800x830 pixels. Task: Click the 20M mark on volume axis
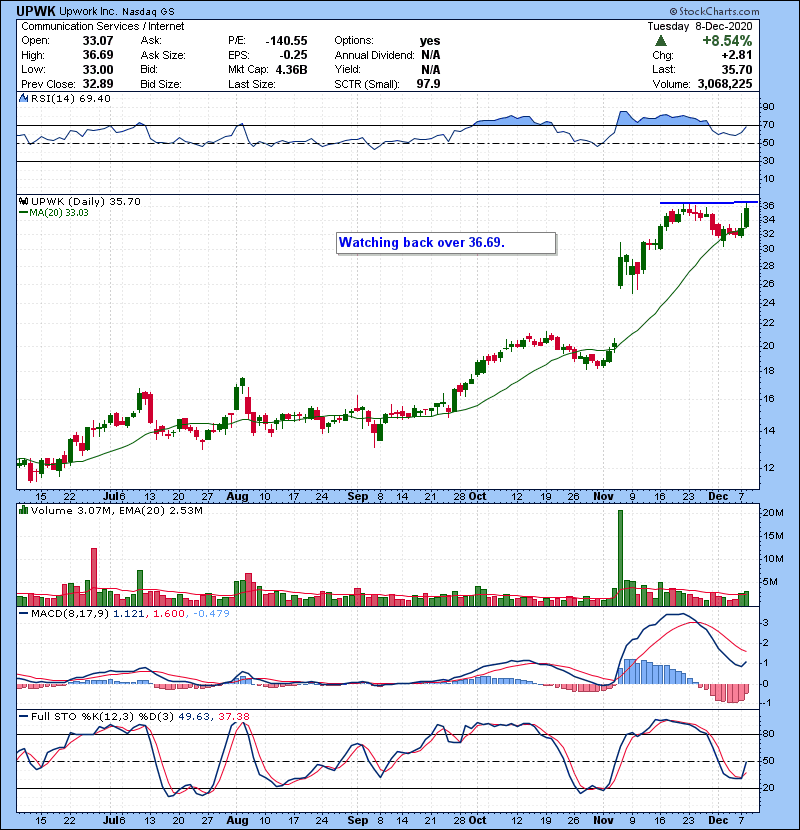click(x=772, y=512)
